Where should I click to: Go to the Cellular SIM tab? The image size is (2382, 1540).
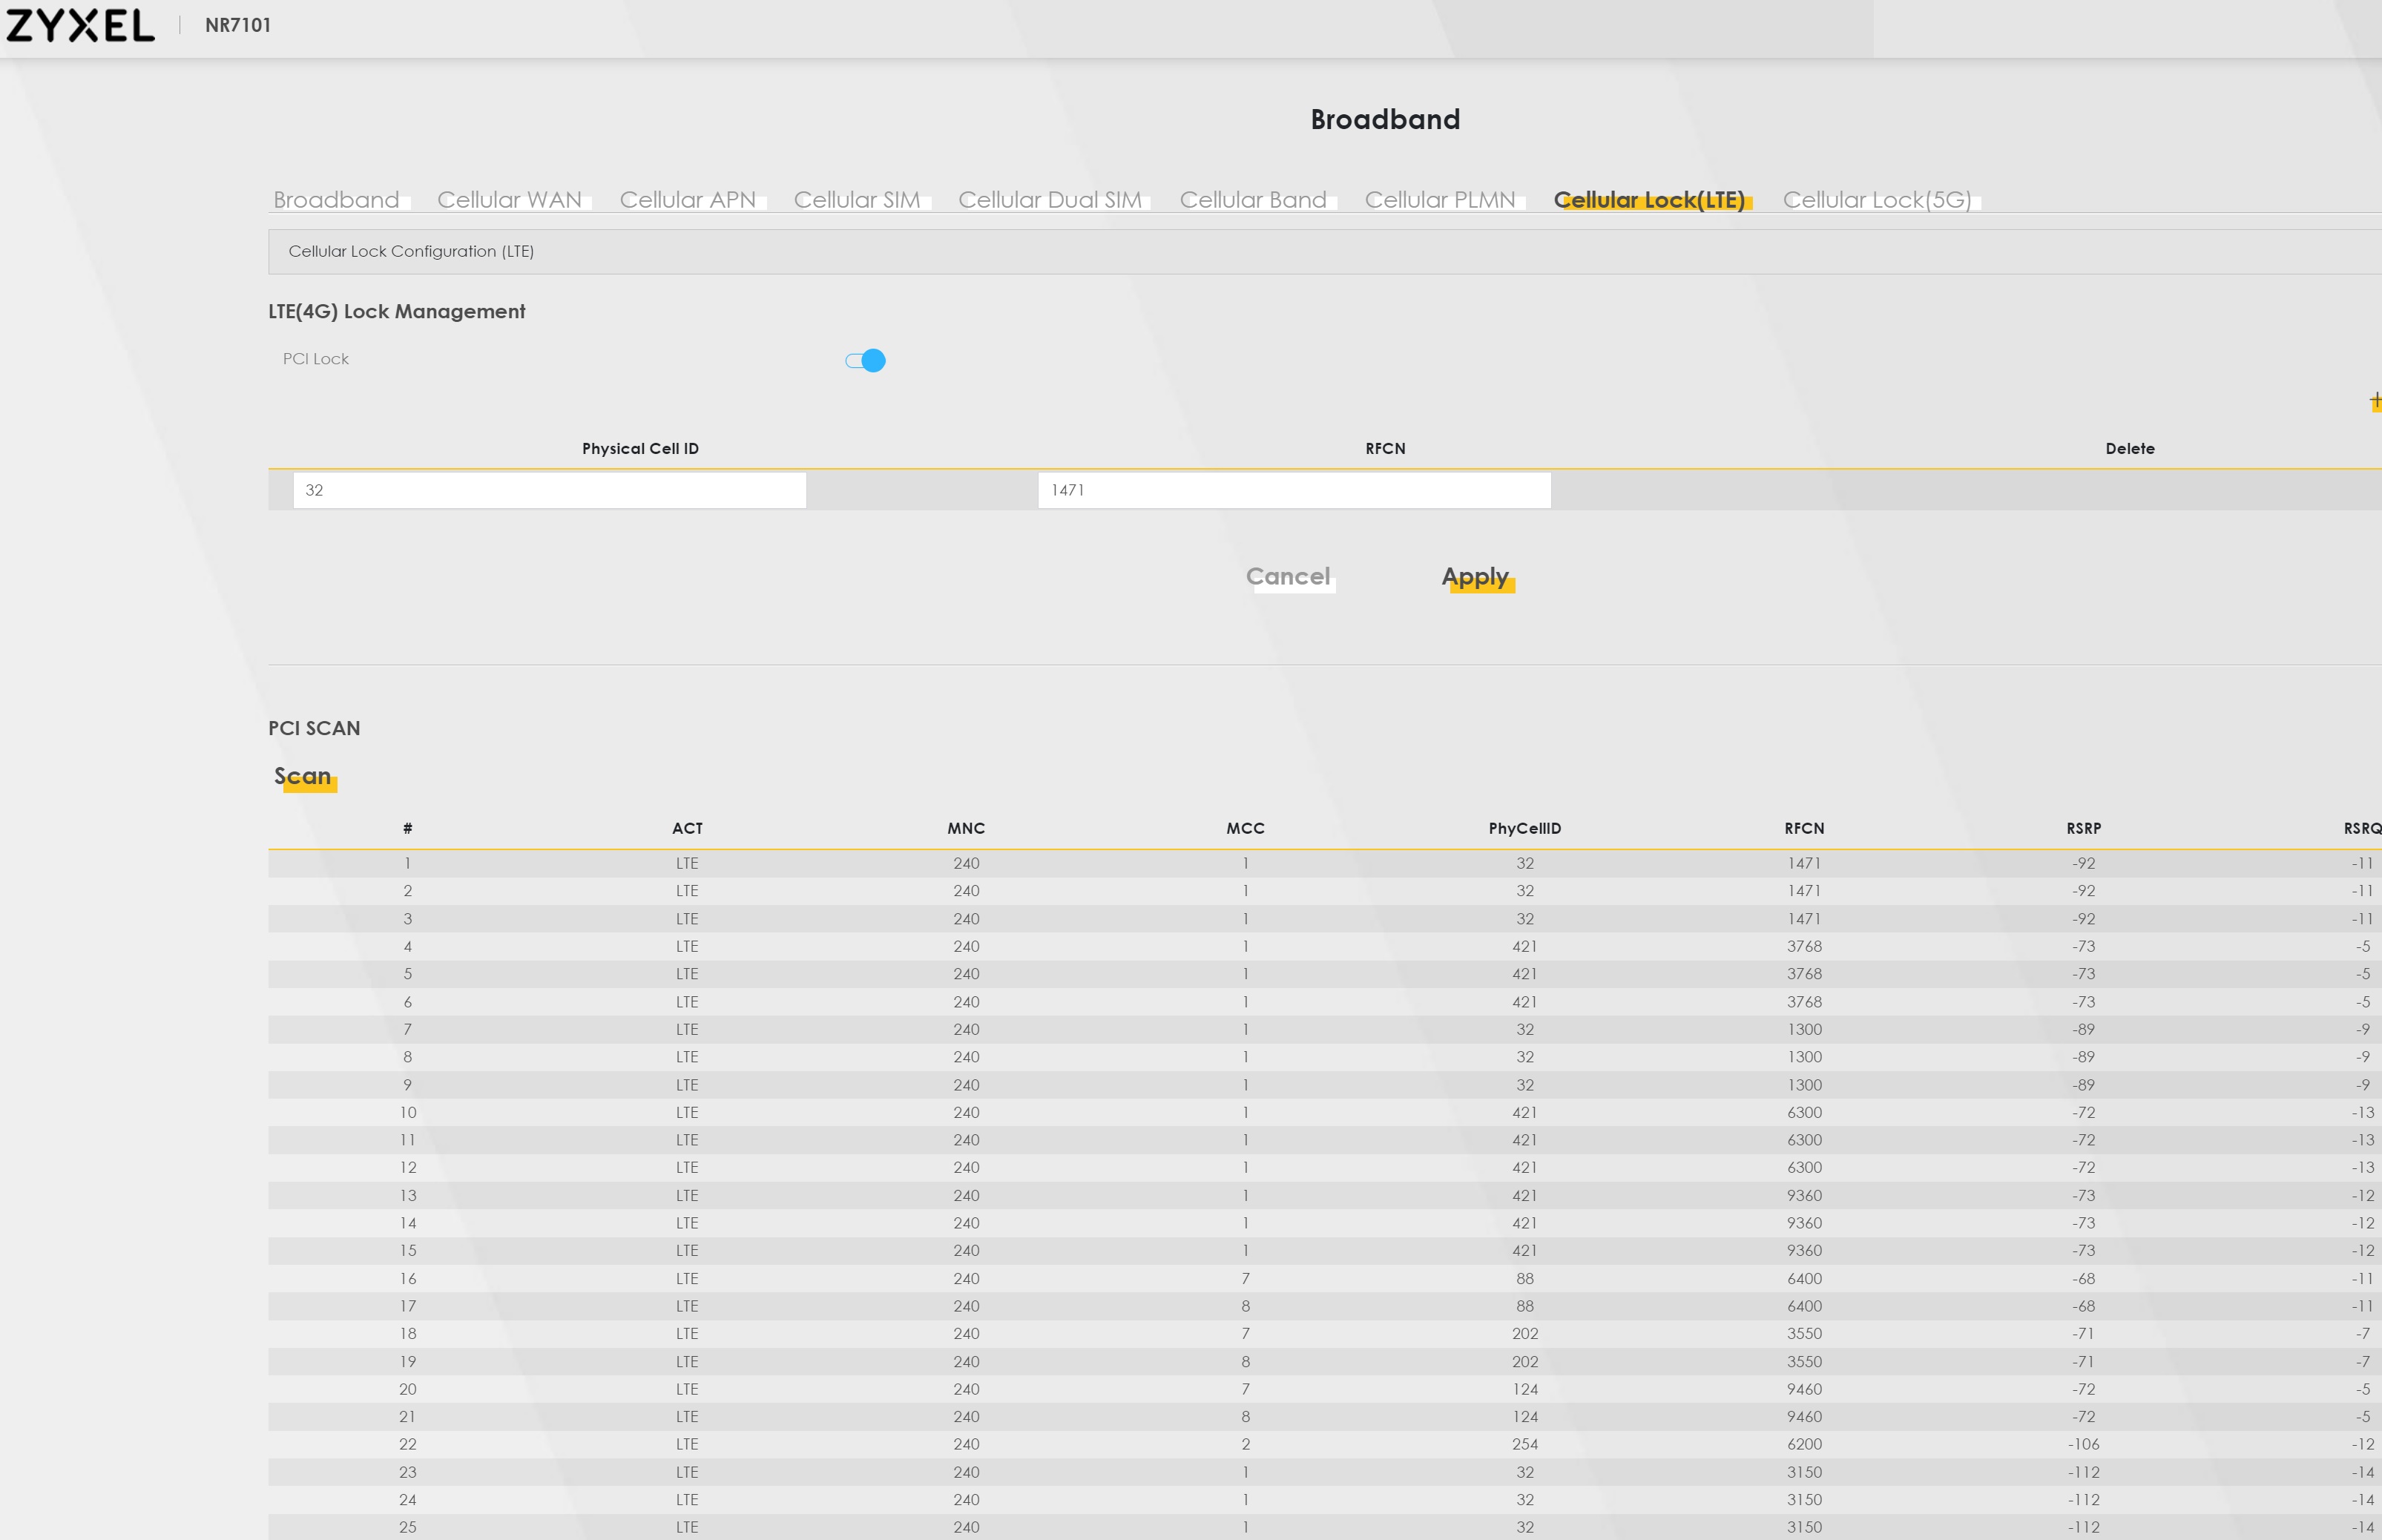click(856, 200)
